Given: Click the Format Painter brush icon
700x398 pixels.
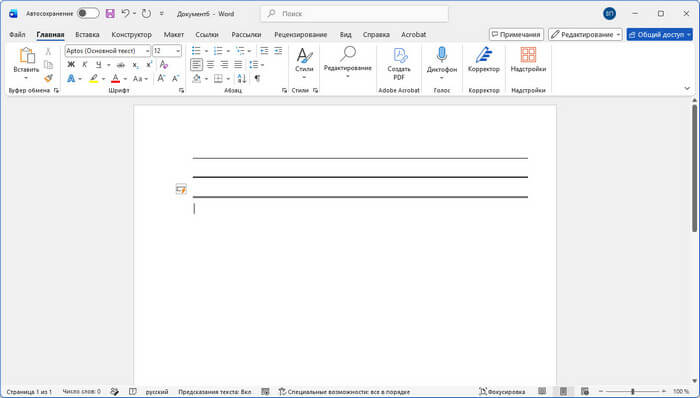Looking at the screenshot, I should [48, 79].
